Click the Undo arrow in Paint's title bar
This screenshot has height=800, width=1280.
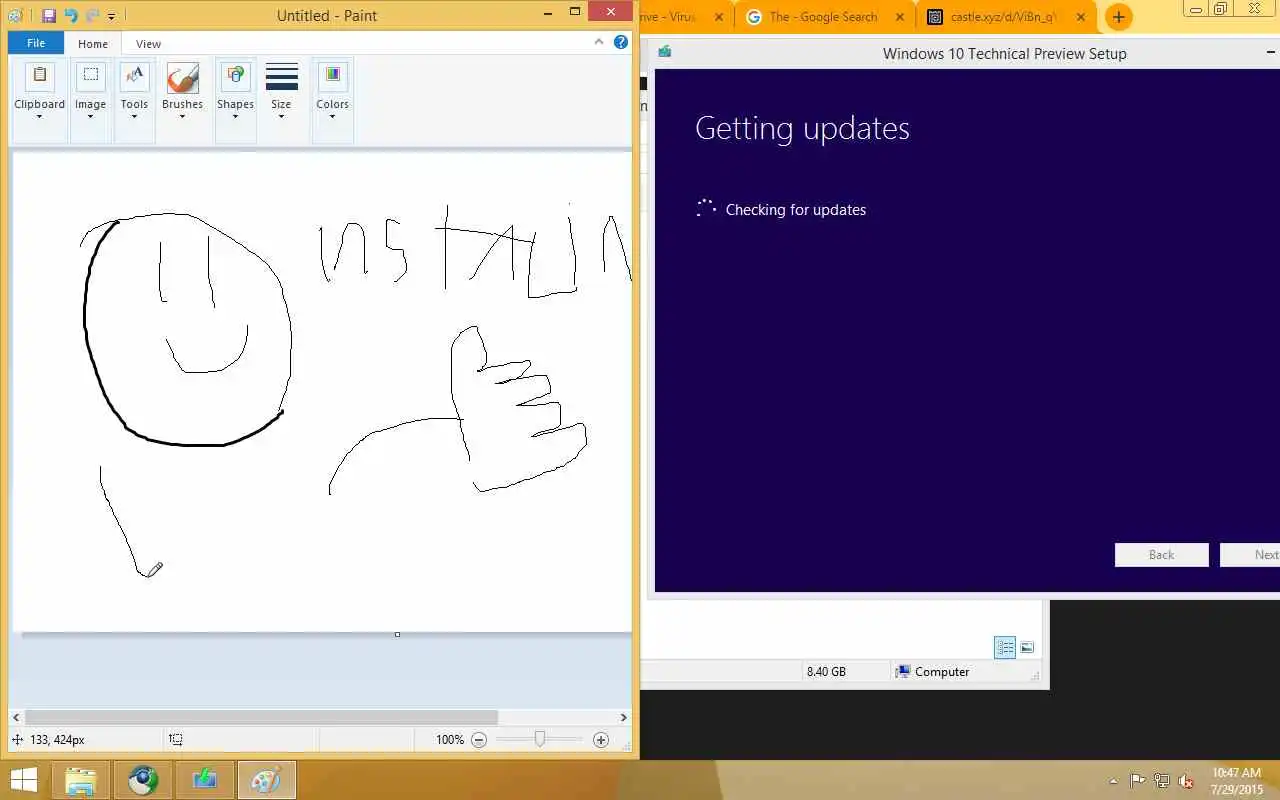click(70, 15)
